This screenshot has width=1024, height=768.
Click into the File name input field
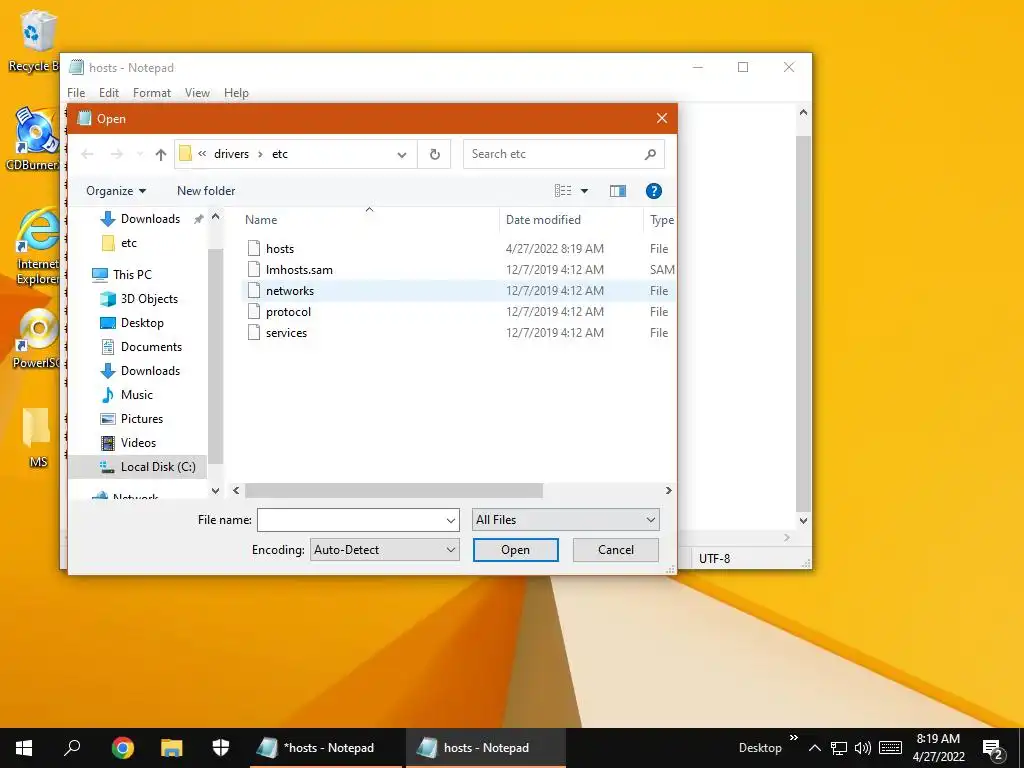pos(351,520)
